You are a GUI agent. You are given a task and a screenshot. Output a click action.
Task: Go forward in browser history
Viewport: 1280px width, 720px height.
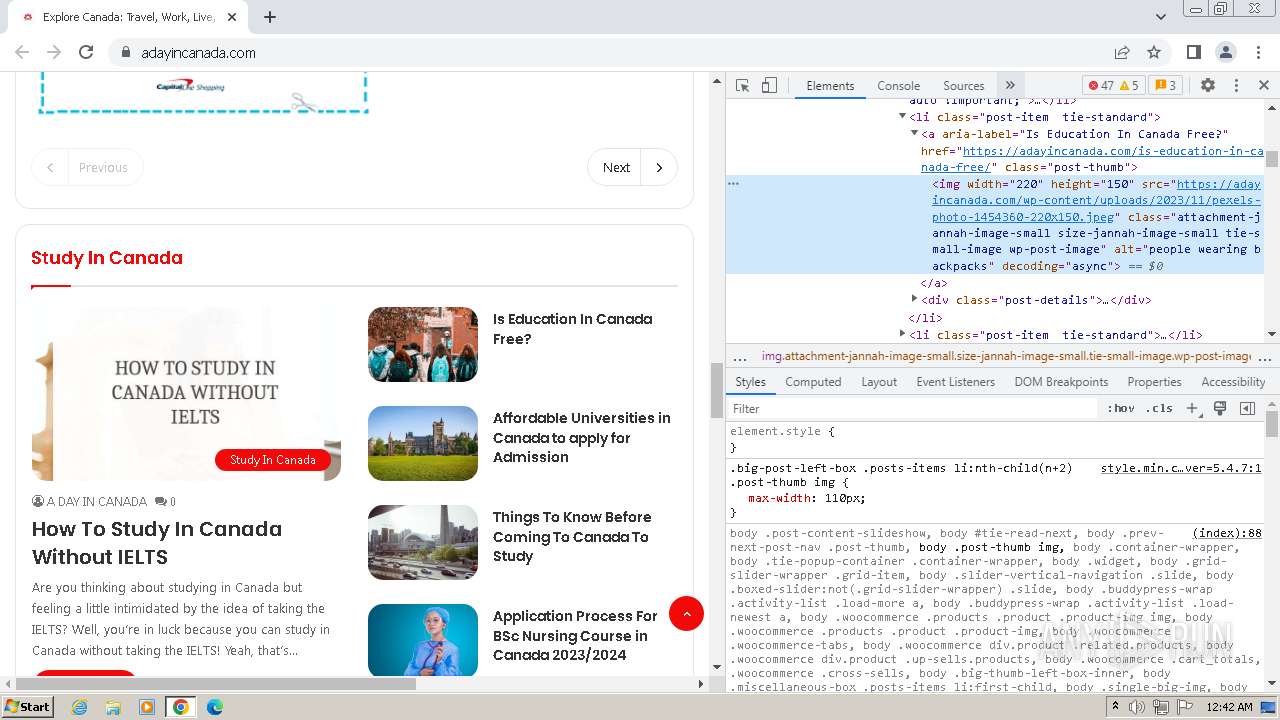pos(54,52)
